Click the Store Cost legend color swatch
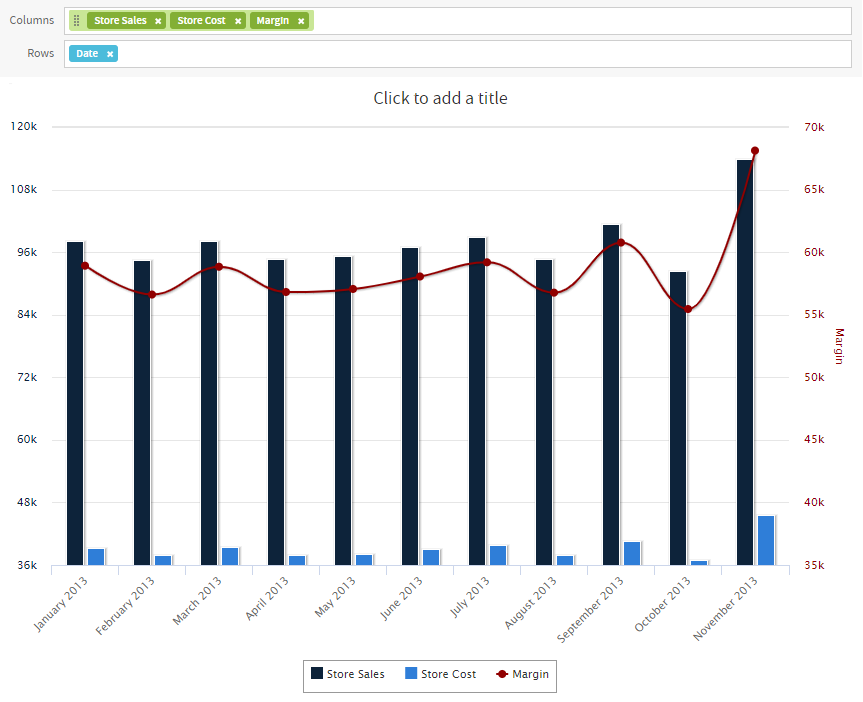863x702 pixels. pyautogui.click(x=411, y=673)
